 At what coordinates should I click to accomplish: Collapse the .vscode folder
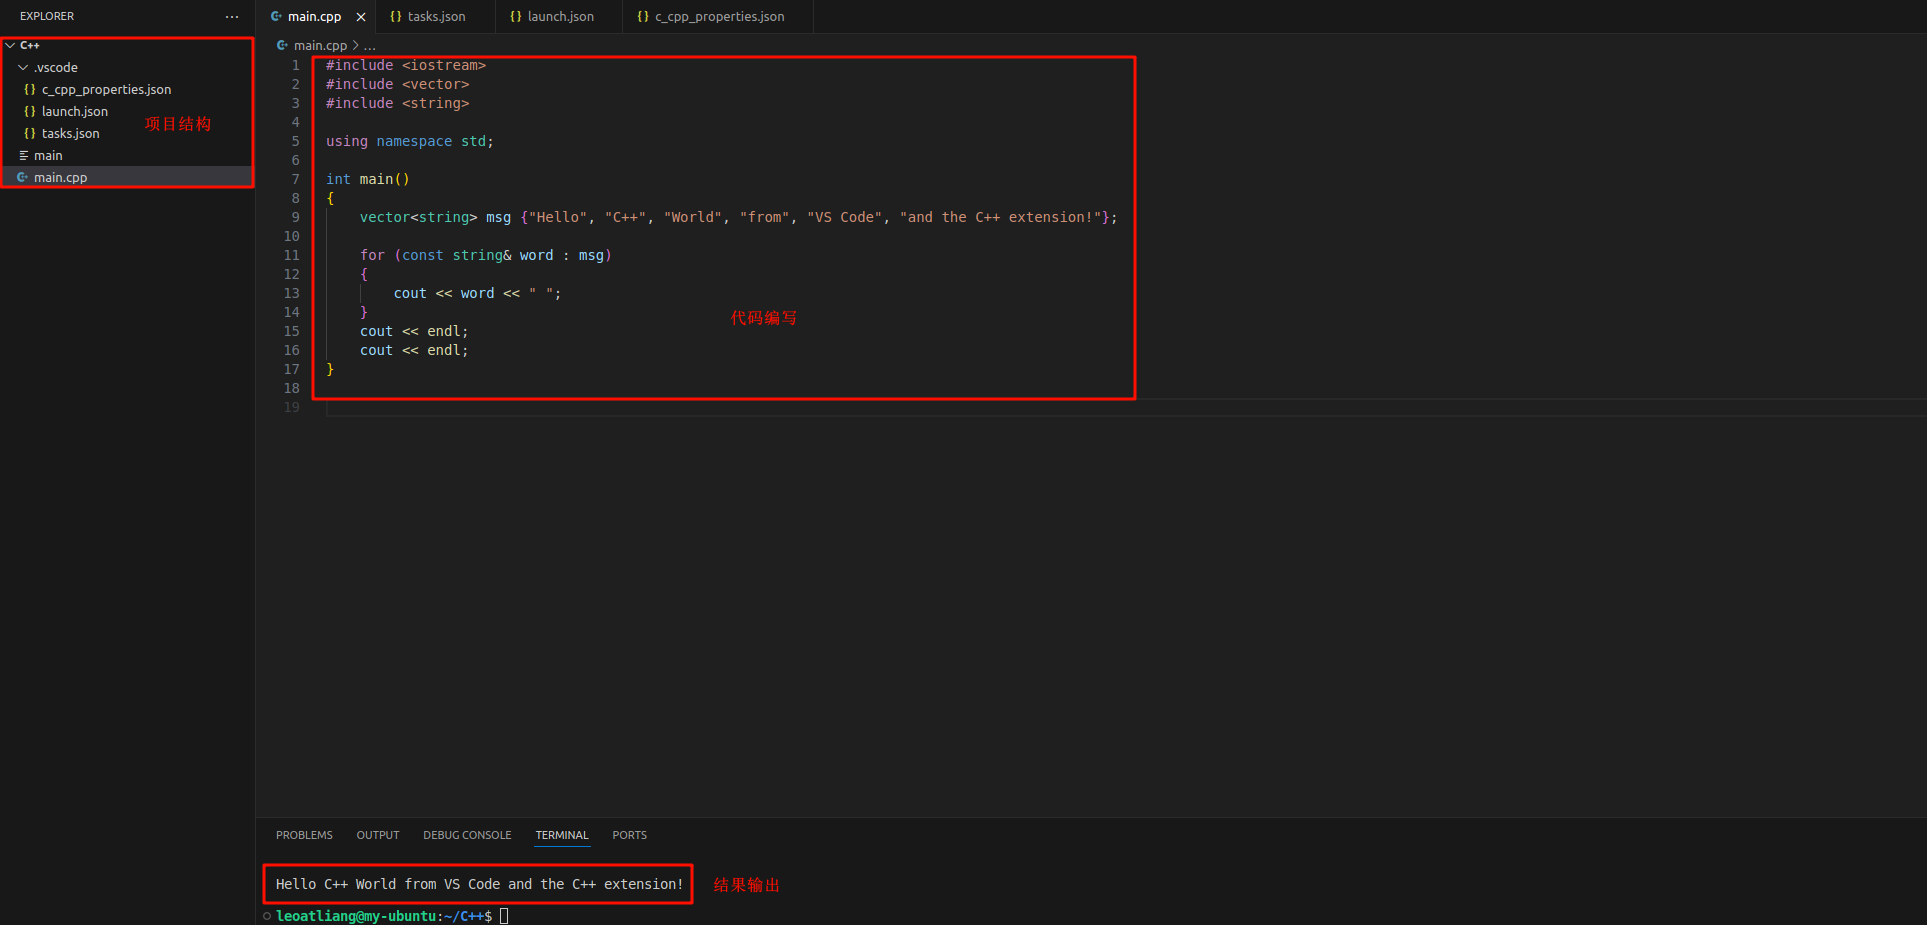(23, 67)
